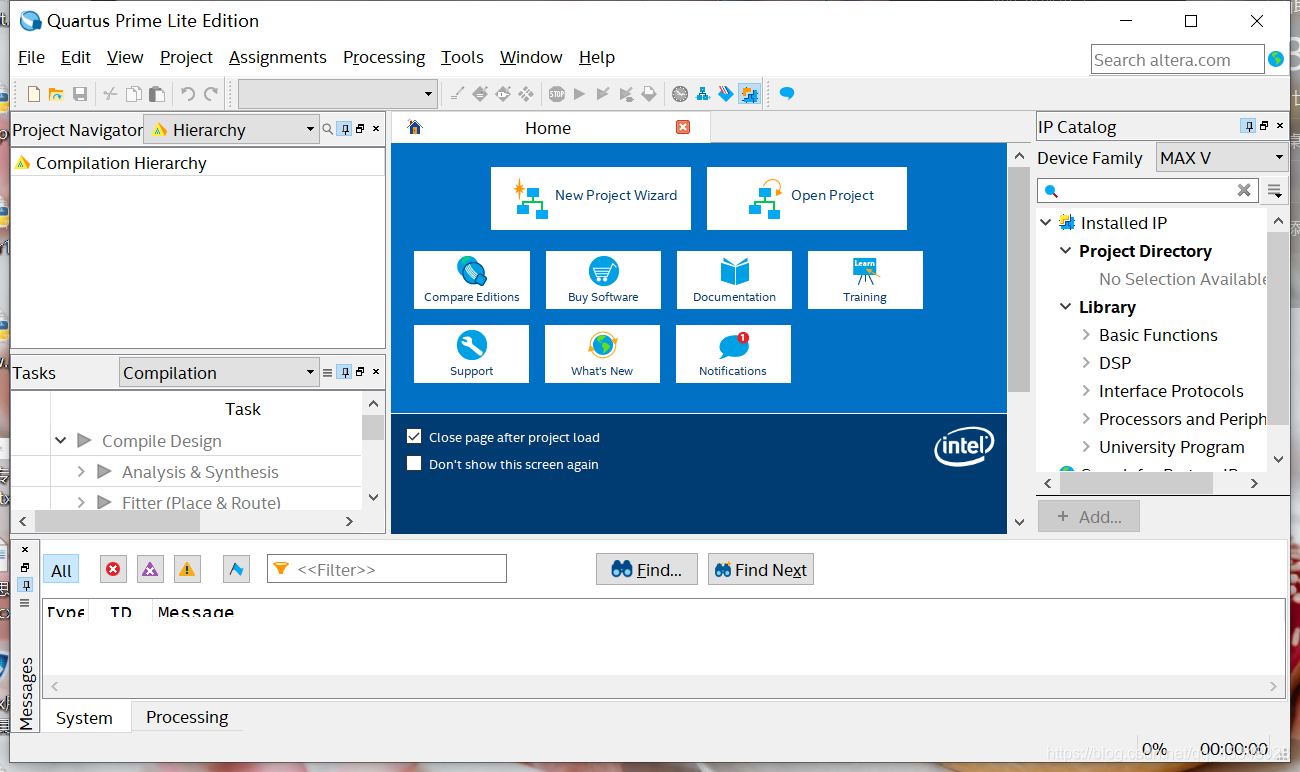
Task: Expand the University Program library folder
Action: 1087,447
